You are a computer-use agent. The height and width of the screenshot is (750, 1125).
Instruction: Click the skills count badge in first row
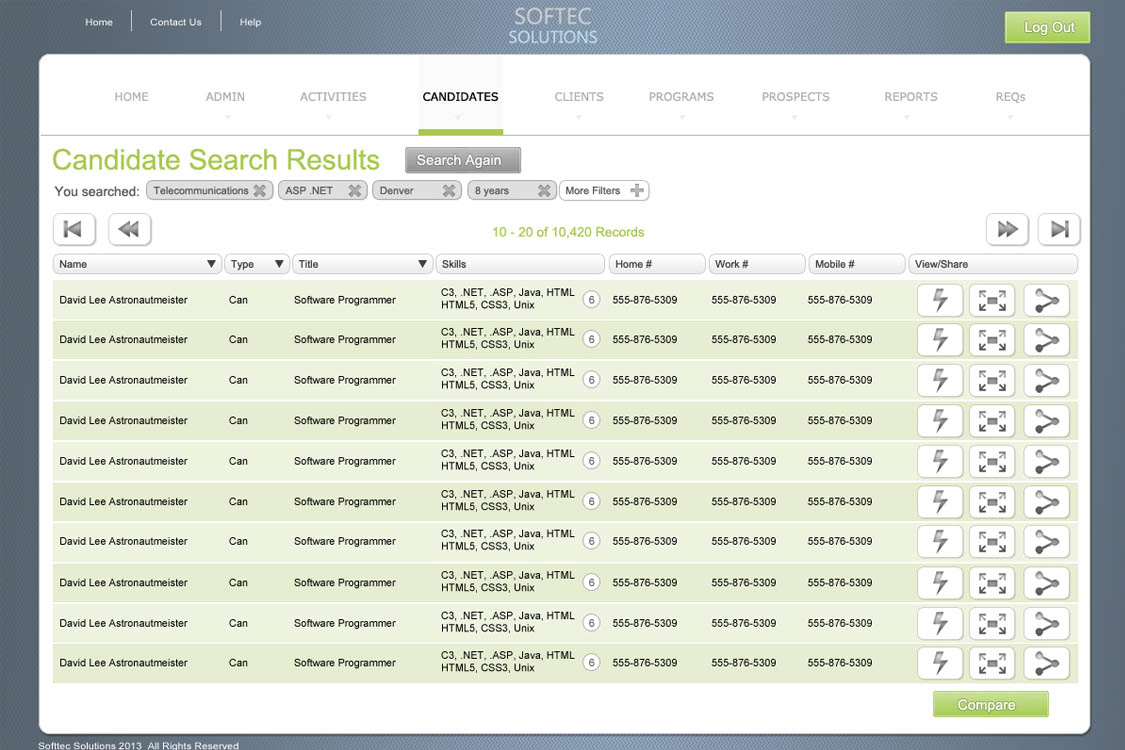point(591,300)
